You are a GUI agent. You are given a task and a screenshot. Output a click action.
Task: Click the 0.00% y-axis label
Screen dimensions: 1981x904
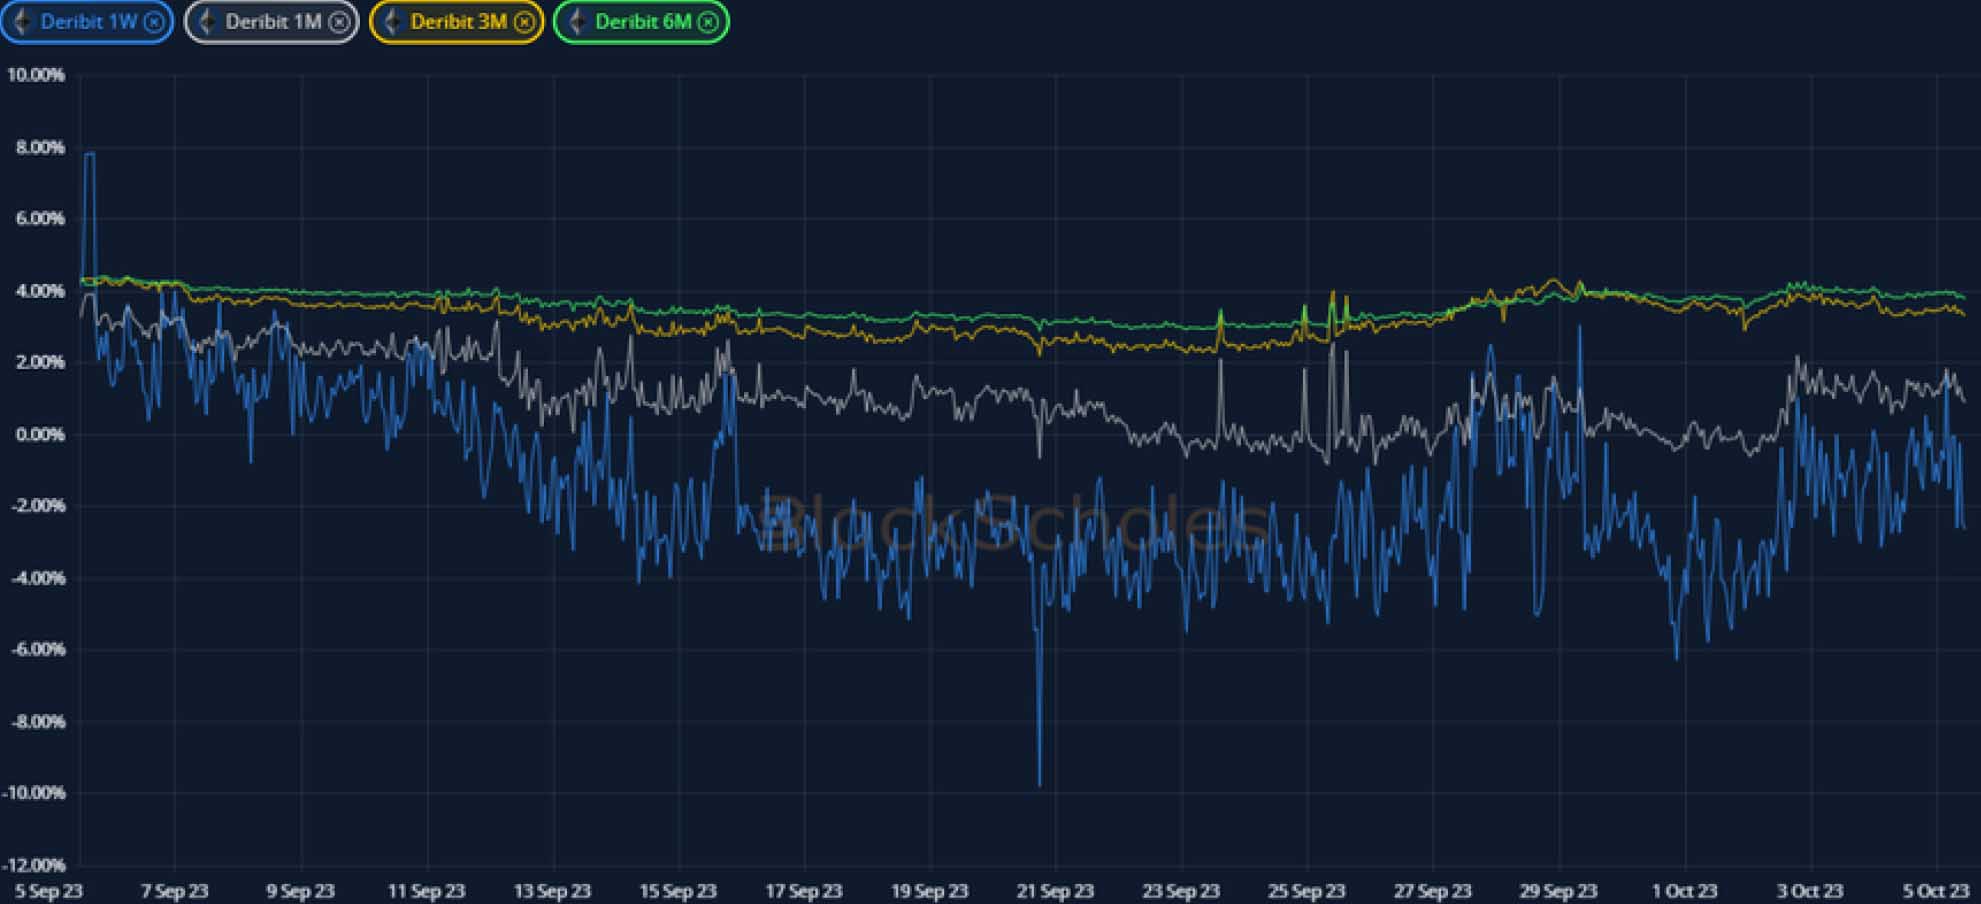point(40,434)
